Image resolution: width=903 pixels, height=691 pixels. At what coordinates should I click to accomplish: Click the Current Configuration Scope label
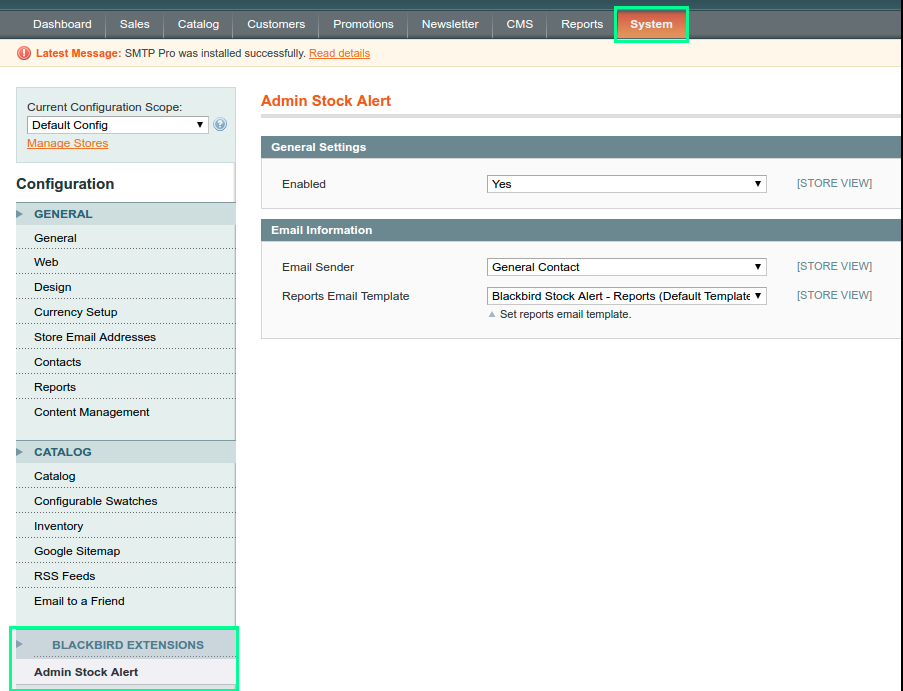point(104,107)
